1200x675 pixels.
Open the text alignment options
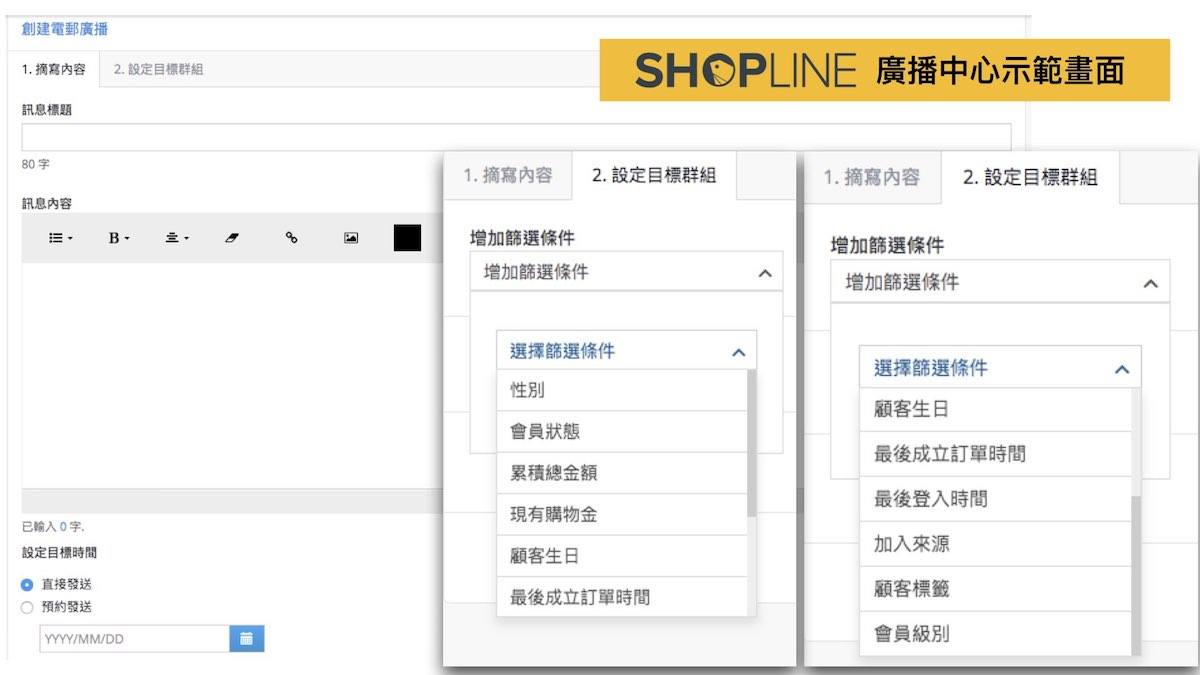click(173, 238)
